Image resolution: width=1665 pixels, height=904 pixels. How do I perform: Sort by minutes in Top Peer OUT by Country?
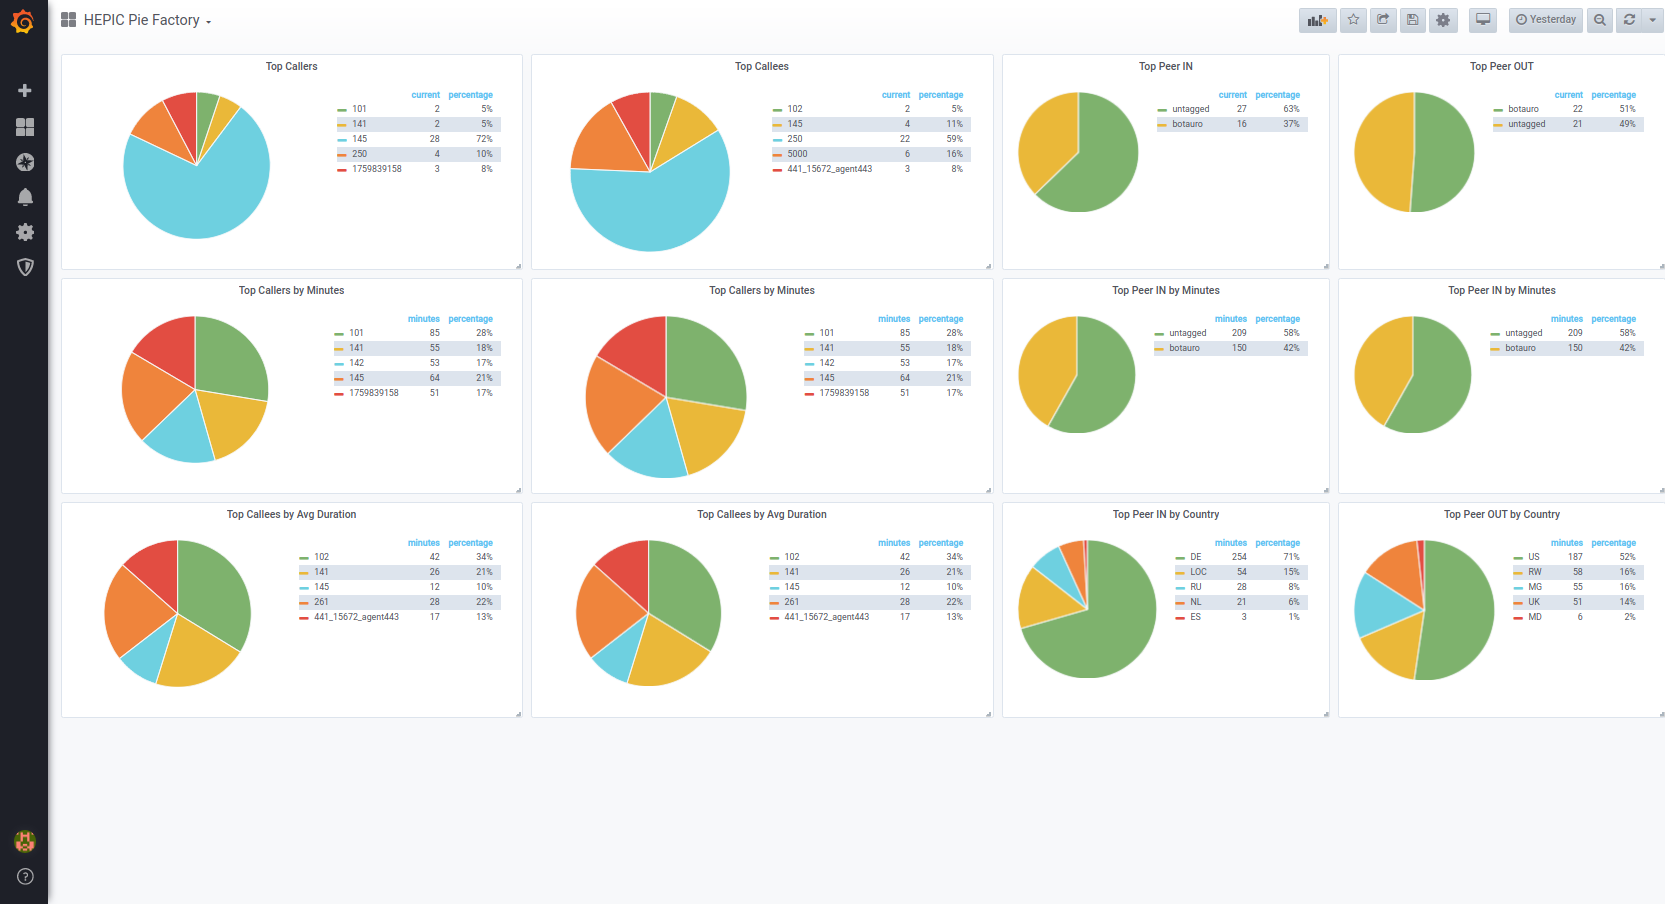[1567, 543]
